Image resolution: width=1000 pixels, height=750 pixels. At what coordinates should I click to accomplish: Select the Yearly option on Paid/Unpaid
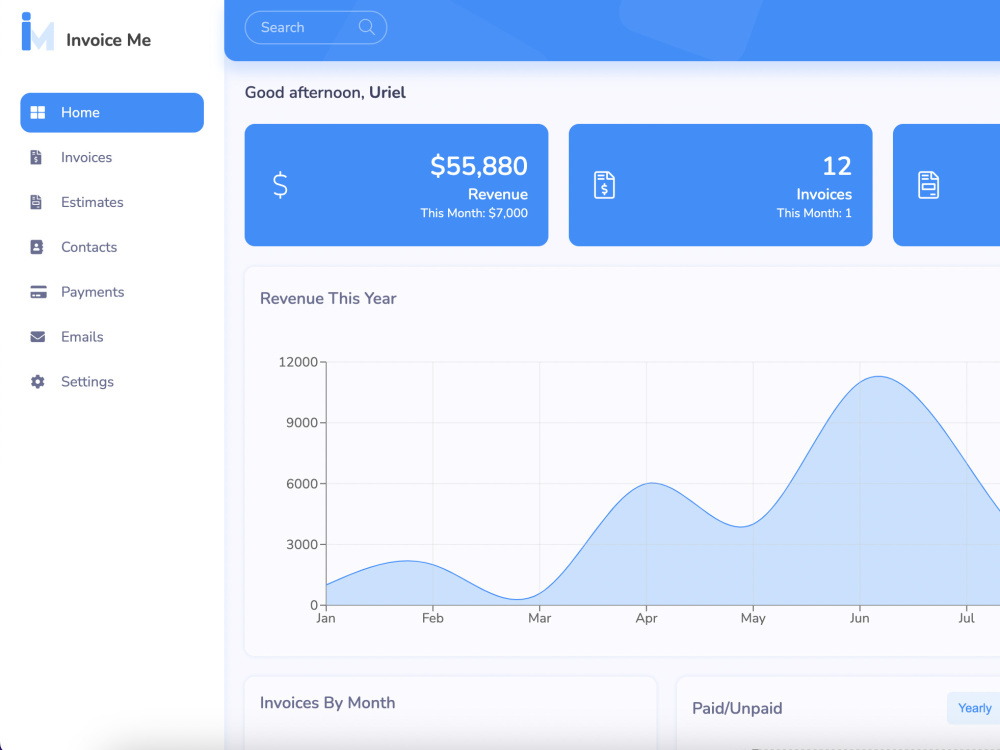pos(974,708)
